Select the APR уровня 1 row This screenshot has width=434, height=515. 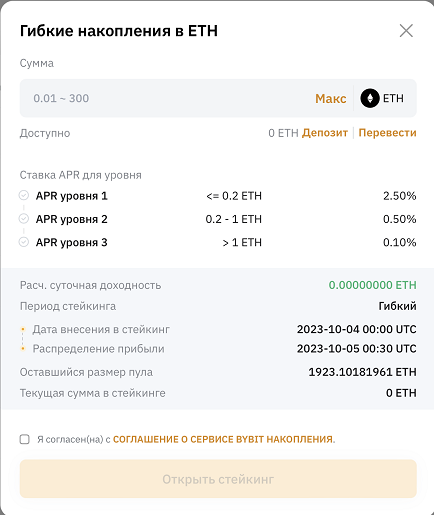[218, 196]
